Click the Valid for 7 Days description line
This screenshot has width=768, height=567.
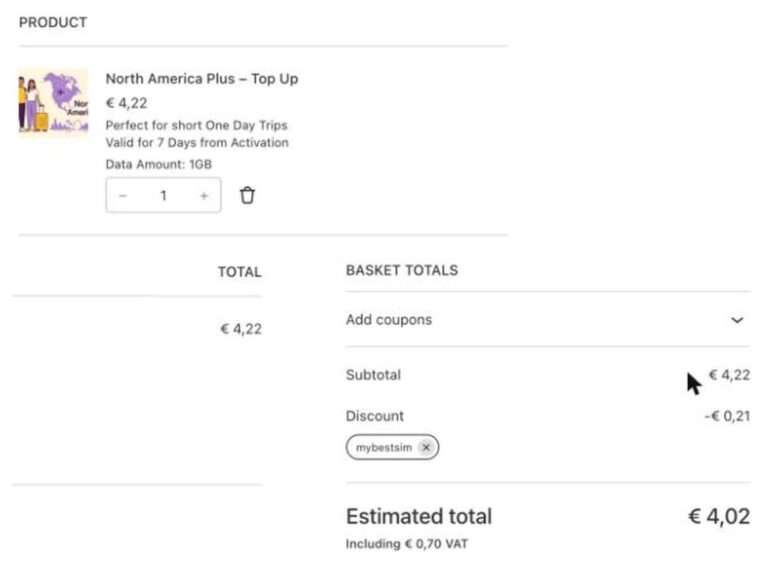tap(197, 142)
